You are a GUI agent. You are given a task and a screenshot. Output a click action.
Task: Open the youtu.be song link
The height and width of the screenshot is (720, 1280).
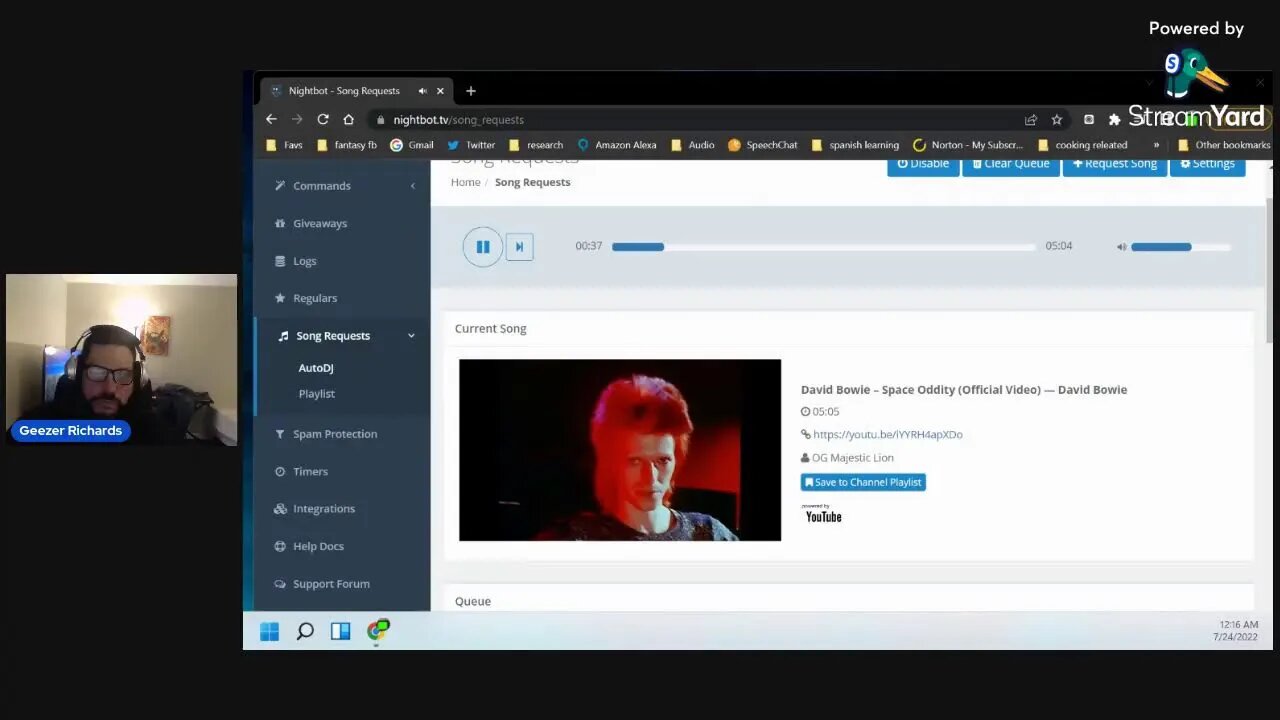pyautogui.click(x=887, y=434)
